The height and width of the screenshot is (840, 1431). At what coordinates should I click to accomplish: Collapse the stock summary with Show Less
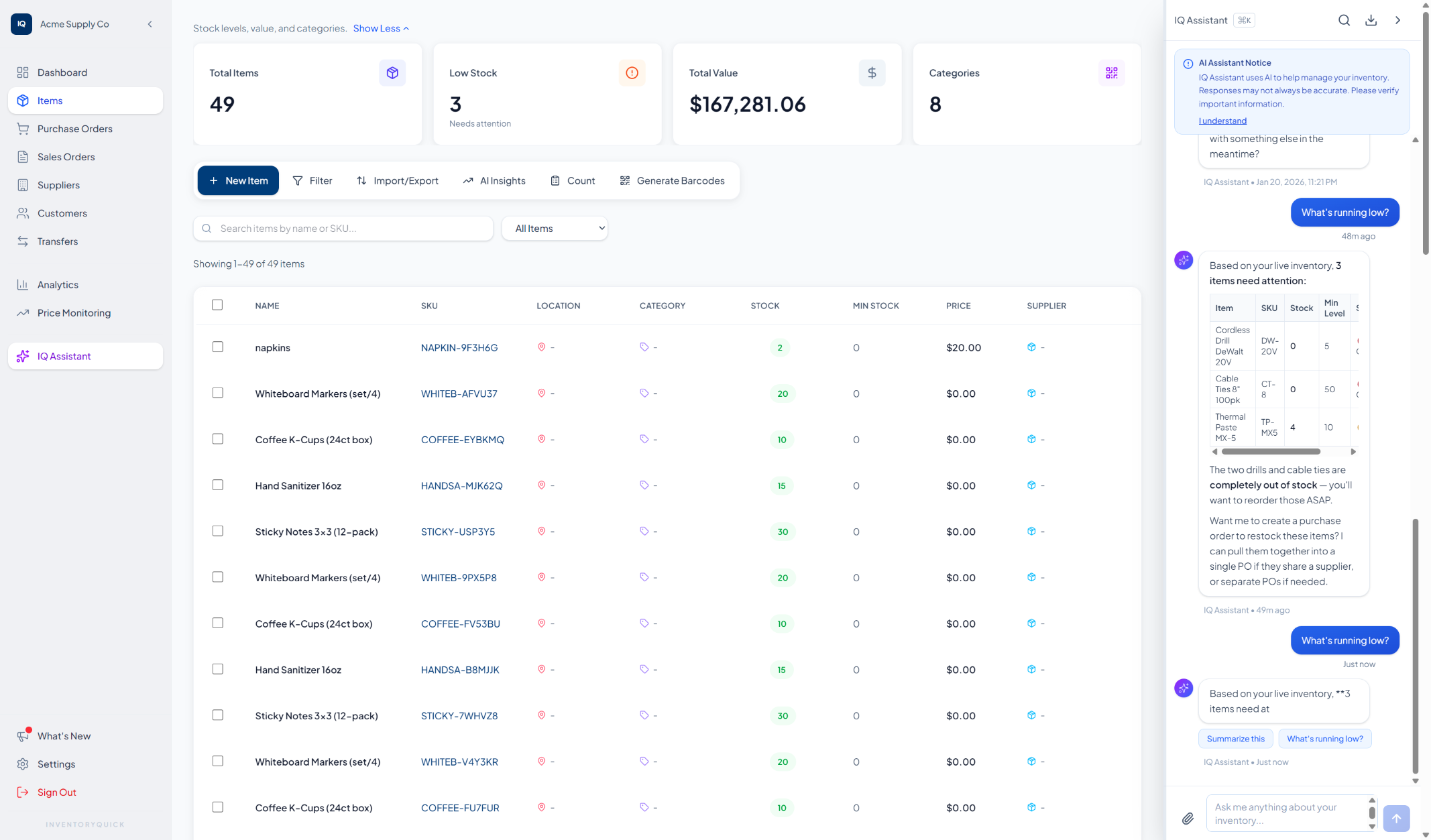tap(379, 28)
